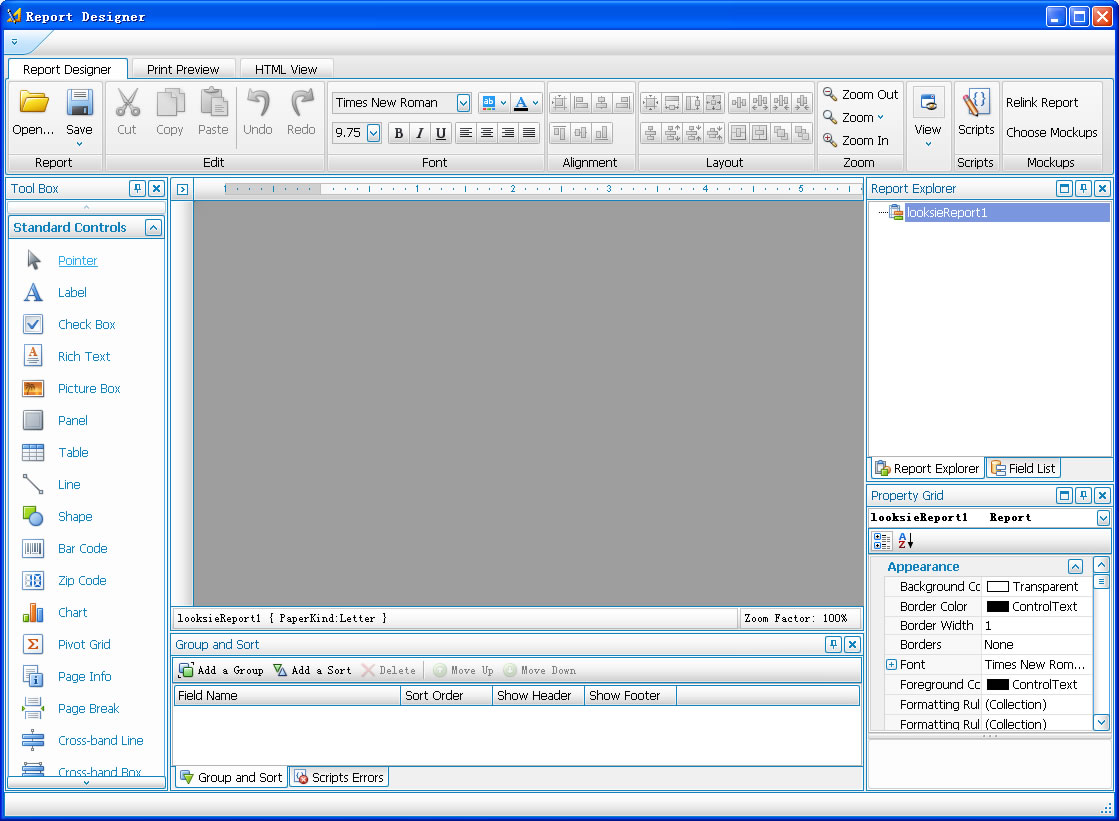Switch to the Print Preview tab
This screenshot has width=1119, height=821.
point(183,69)
